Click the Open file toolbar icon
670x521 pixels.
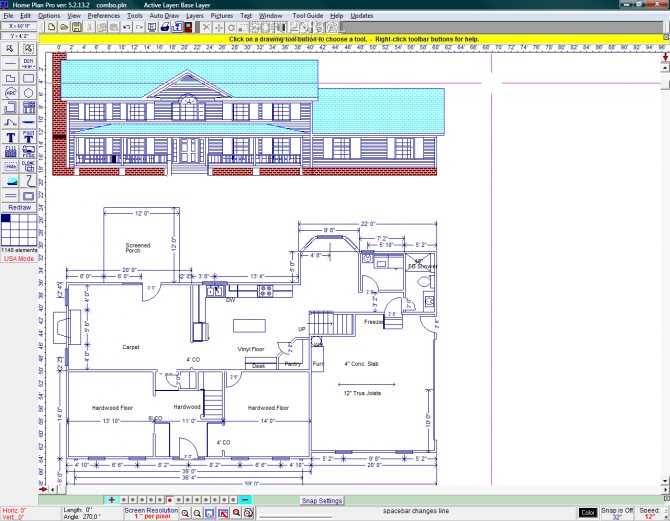pos(64,27)
